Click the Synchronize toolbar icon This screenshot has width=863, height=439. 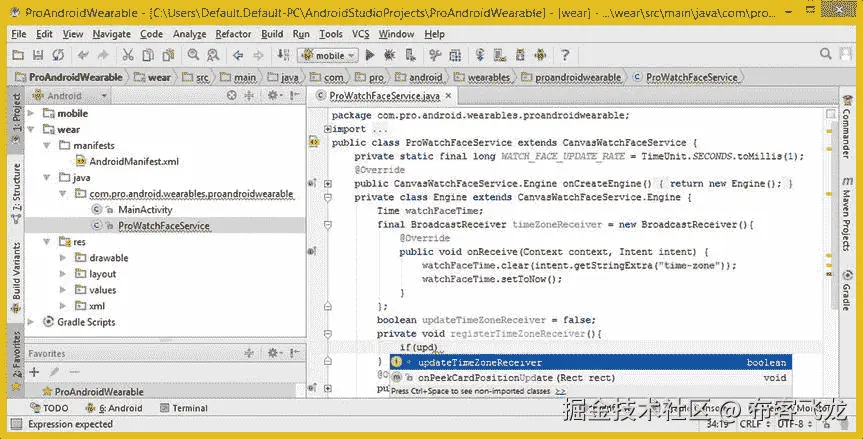[58, 55]
